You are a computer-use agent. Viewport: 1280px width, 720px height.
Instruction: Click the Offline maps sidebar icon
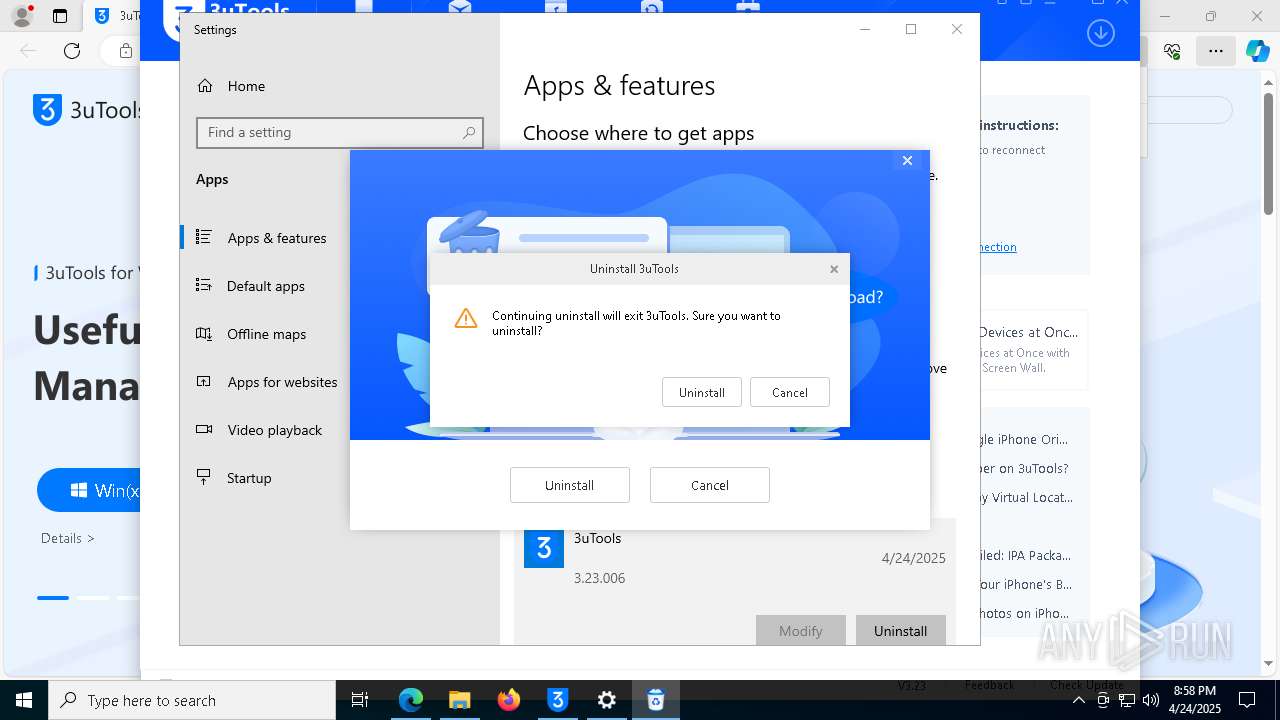(204, 333)
